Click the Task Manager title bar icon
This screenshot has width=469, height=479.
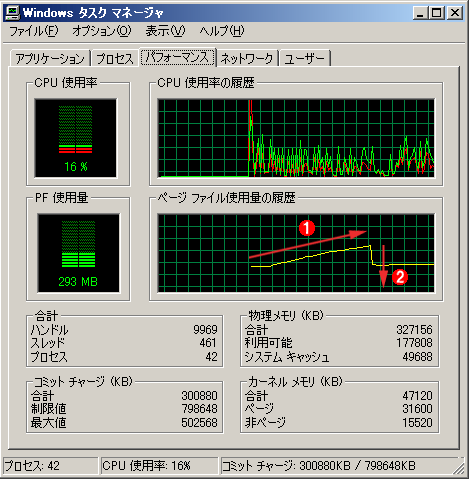click(x=12, y=13)
